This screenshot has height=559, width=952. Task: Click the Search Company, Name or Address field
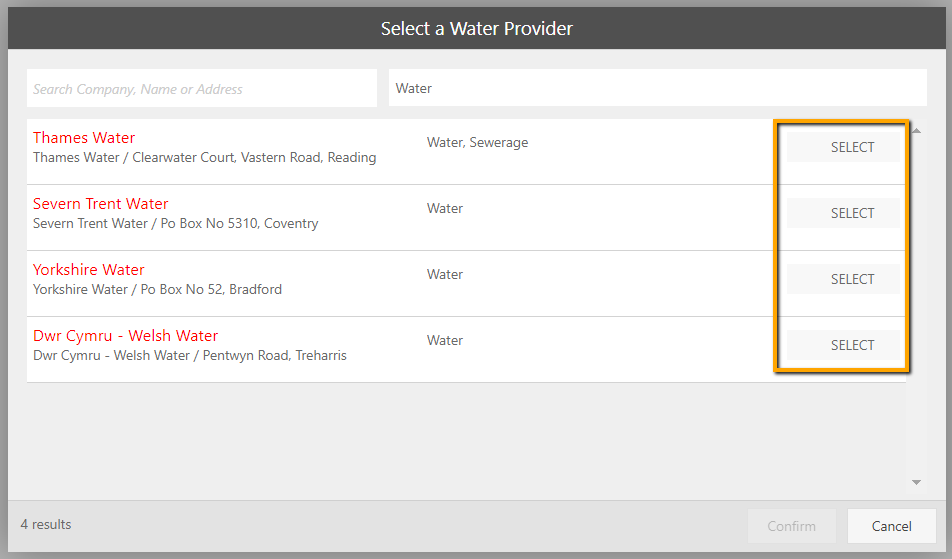[201, 89]
